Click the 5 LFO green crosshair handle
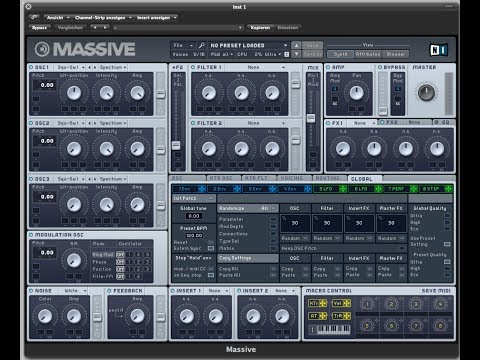480x360 pixels. (x=343, y=189)
